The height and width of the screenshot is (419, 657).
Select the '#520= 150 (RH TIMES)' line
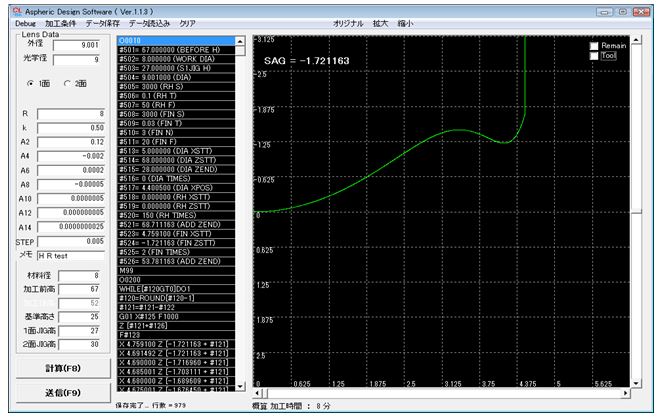pyautogui.click(x=176, y=215)
